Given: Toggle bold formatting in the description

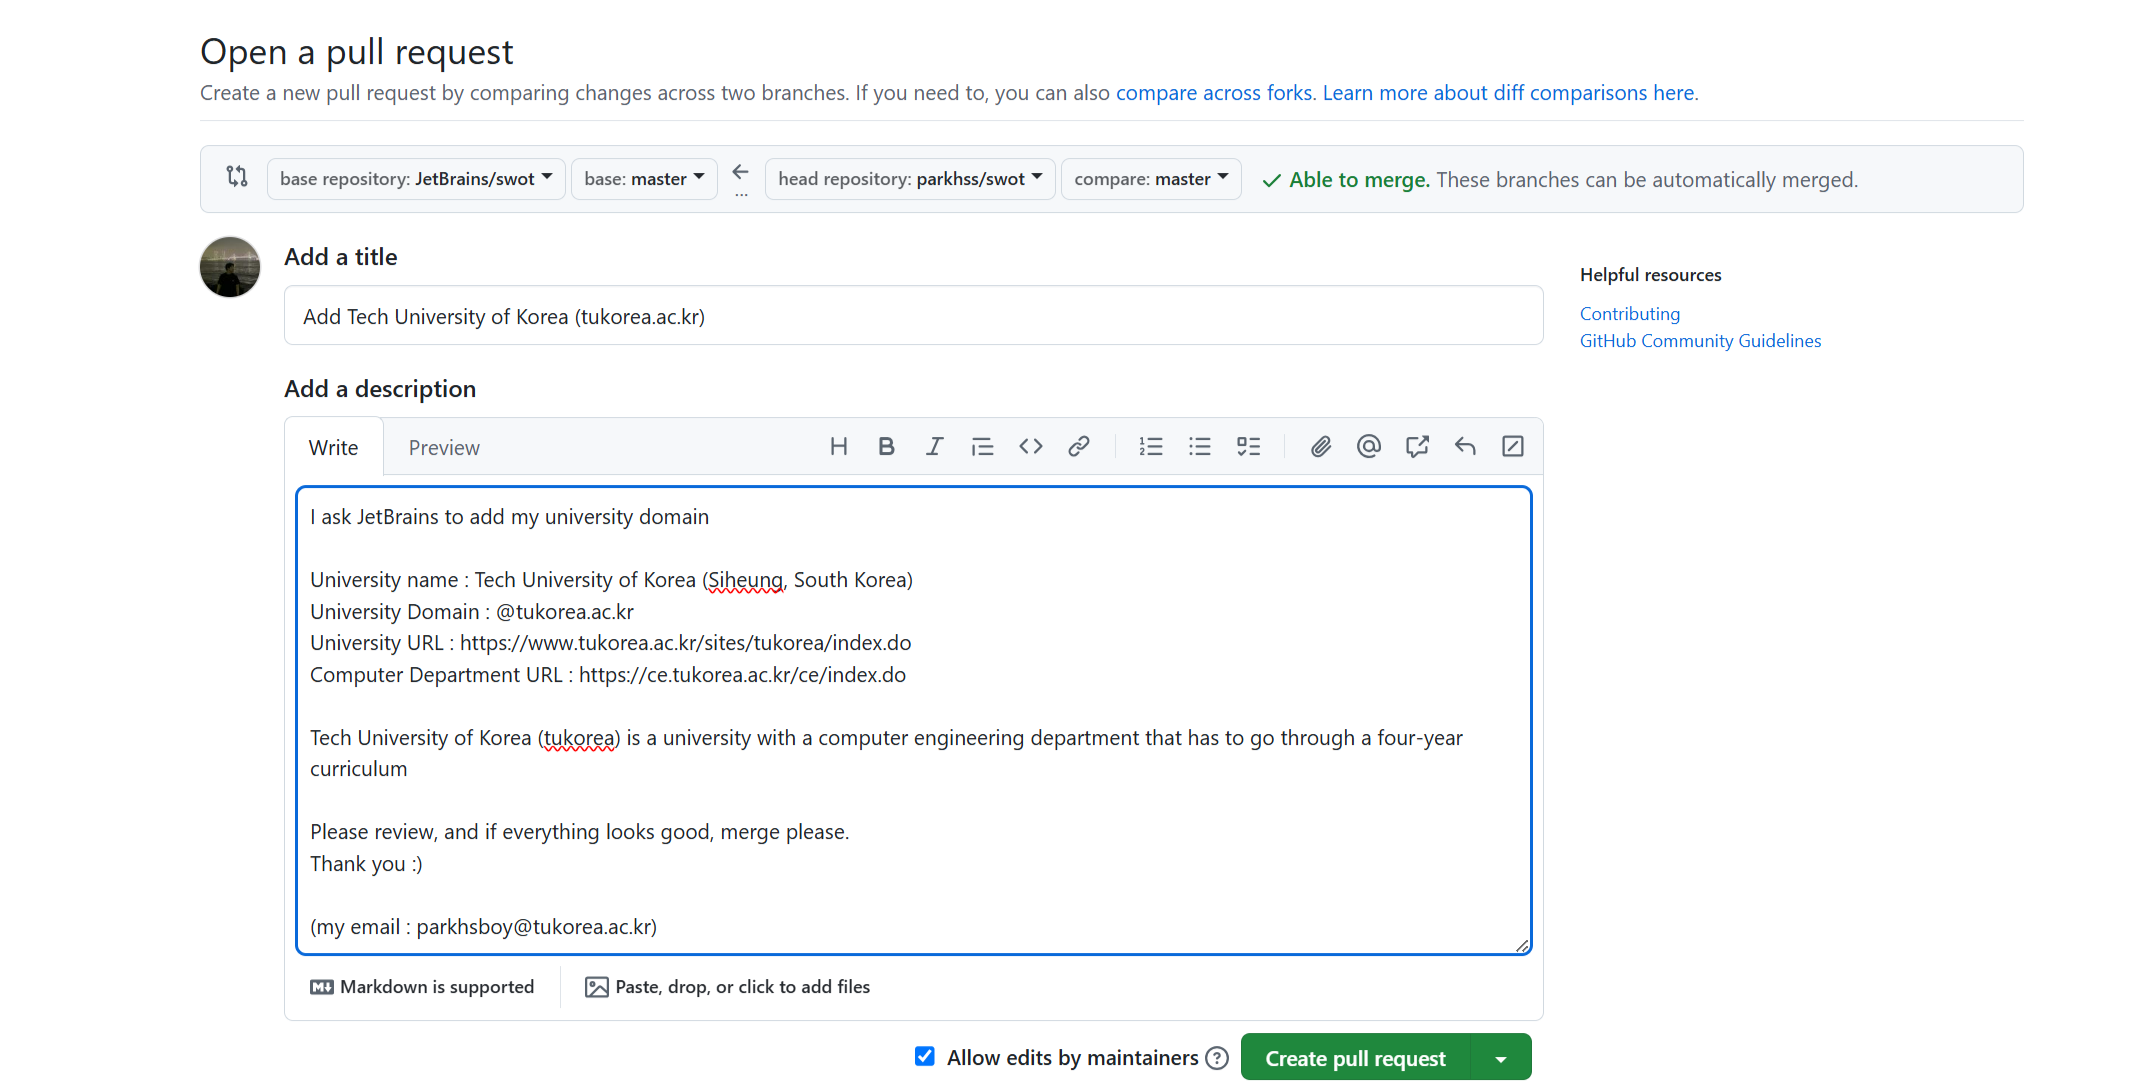Looking at the screenshot, I should [886, 446].
